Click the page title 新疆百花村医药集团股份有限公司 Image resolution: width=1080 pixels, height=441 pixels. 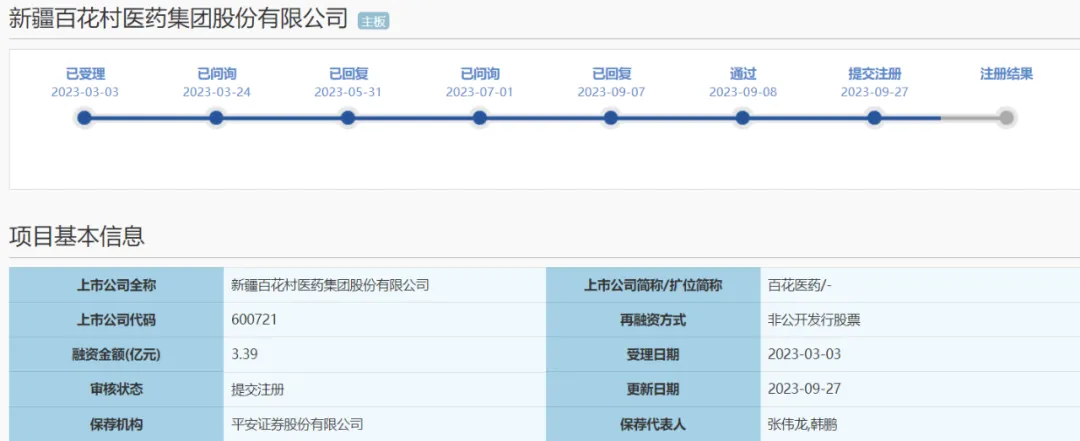[x=178, y=19]
